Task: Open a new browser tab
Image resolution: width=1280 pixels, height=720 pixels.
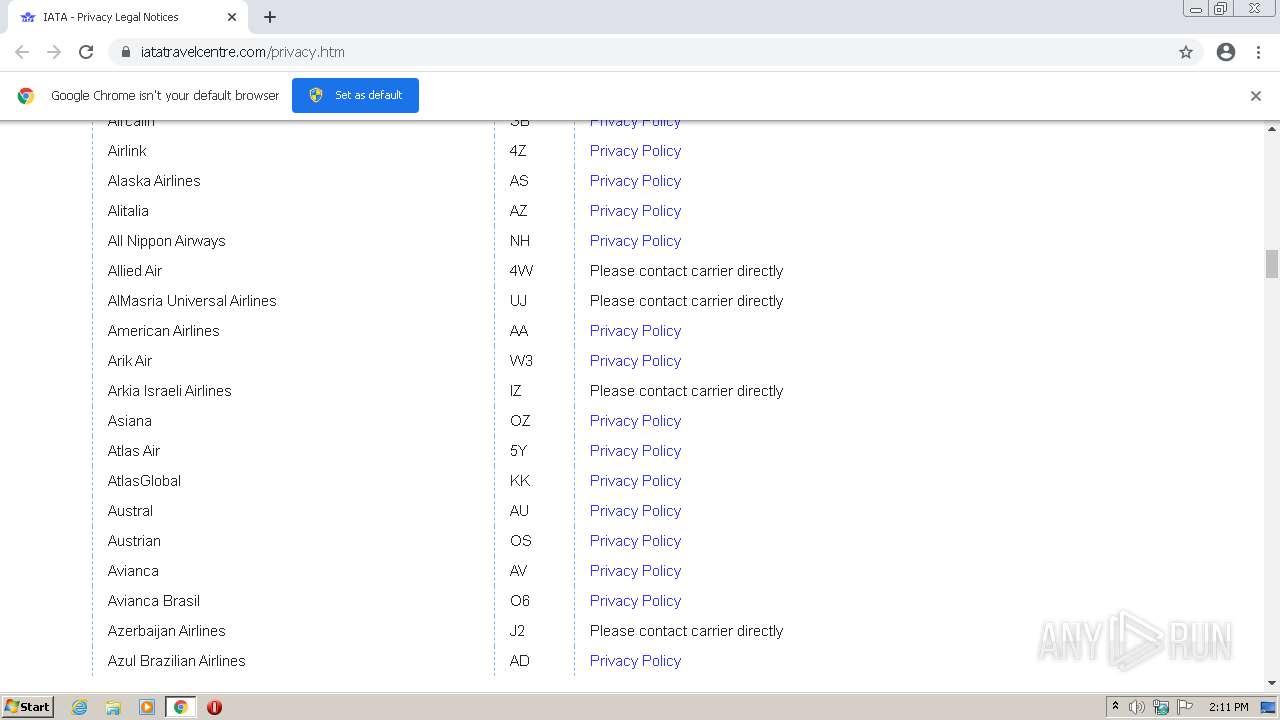Action: (270, 17)
